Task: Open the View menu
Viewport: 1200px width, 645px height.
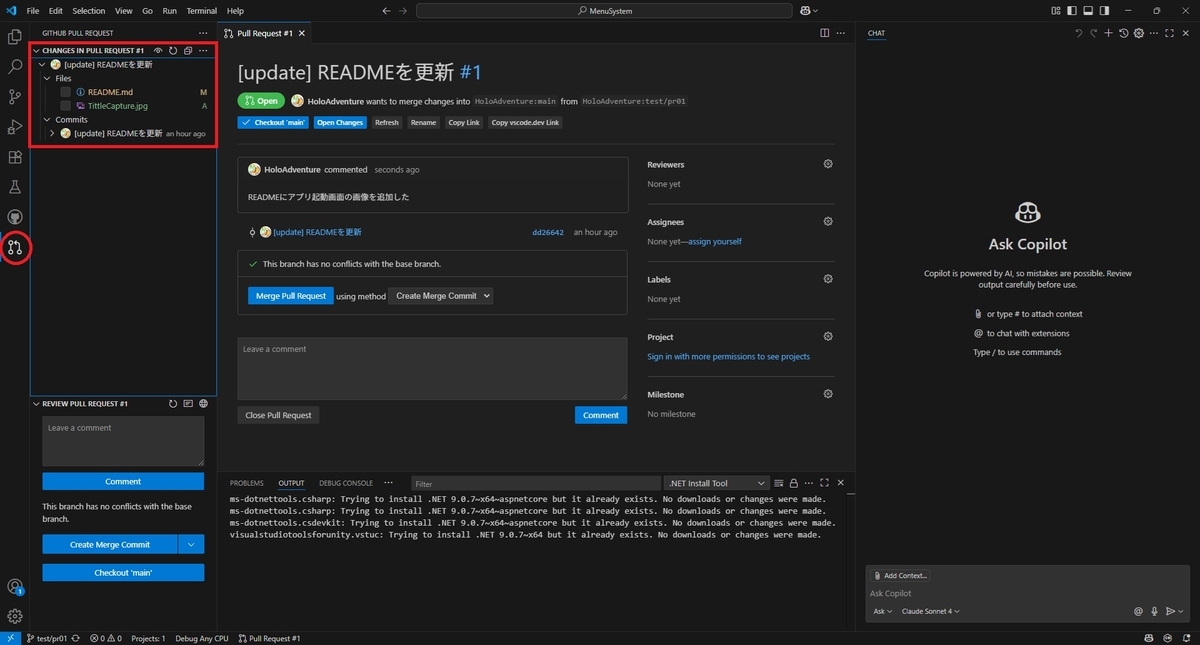Action: click(123, 11)
